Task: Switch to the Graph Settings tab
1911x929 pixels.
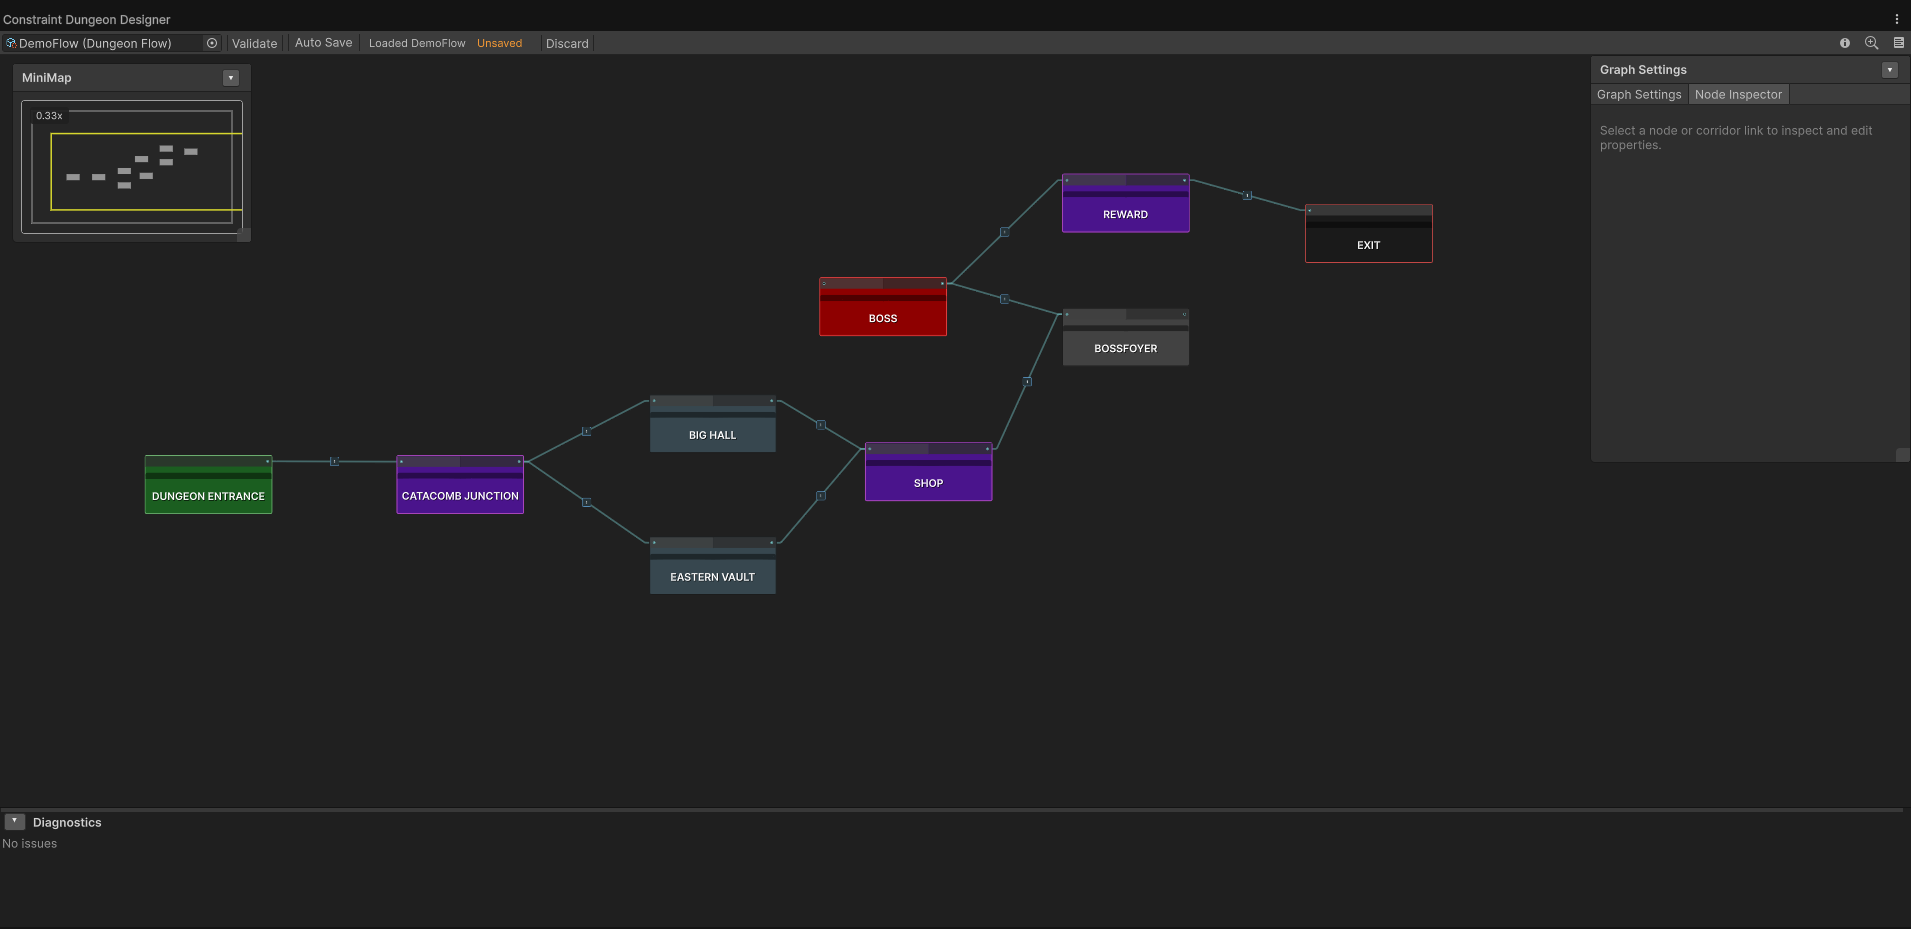Action: [1639, 95]
